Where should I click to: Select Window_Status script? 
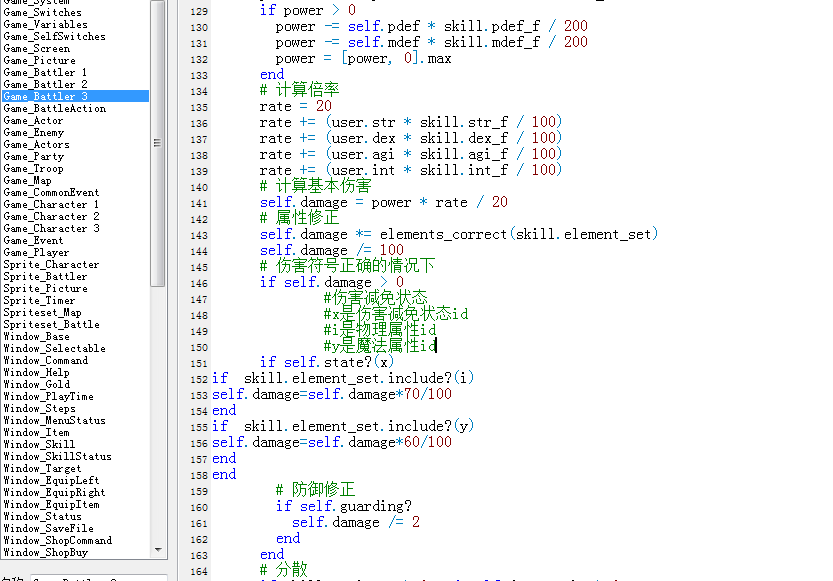tap(42, 517)
